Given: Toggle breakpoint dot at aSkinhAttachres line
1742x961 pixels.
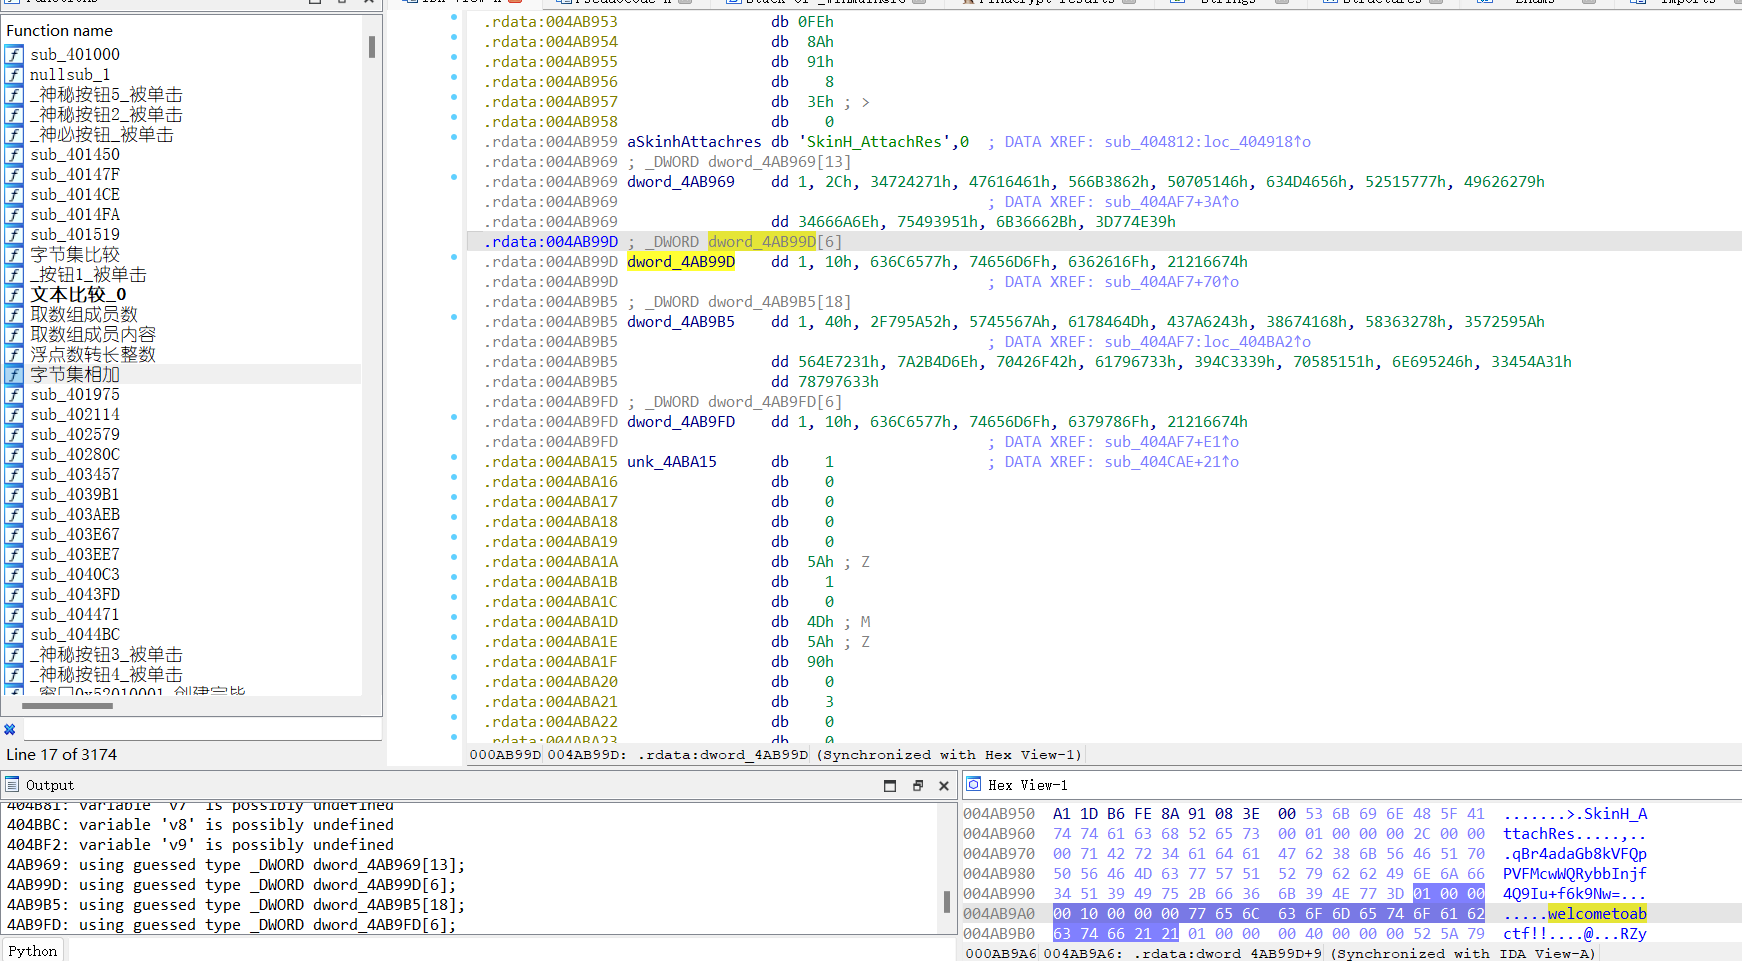Looking at the screenshot, I should (x=454, y=137).
